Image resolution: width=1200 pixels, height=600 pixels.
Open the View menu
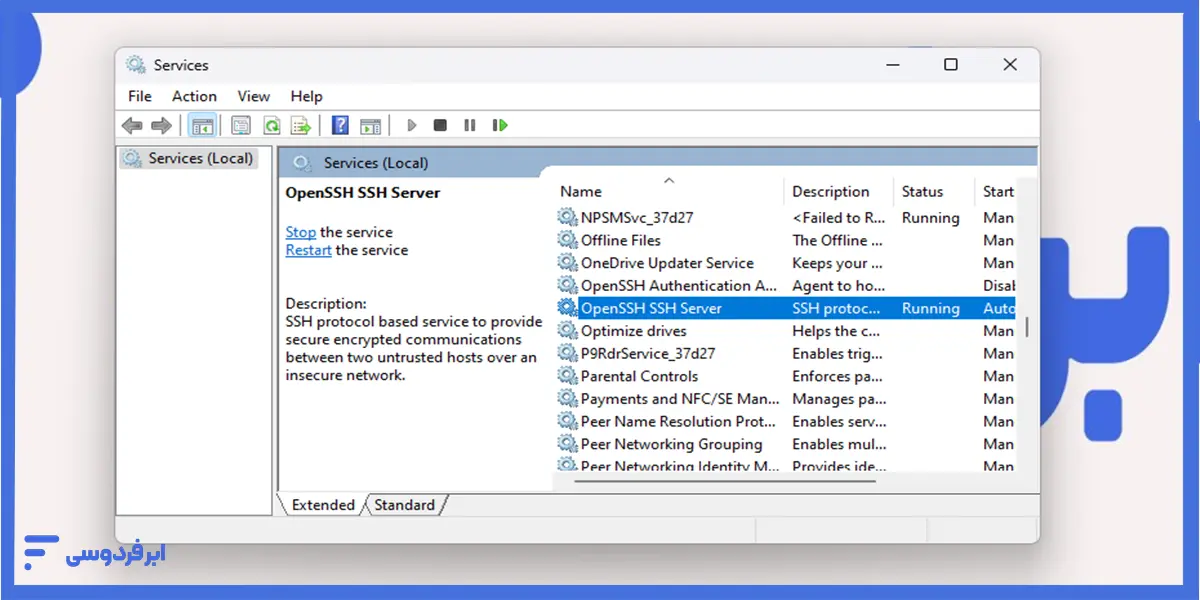pos(254,96)
